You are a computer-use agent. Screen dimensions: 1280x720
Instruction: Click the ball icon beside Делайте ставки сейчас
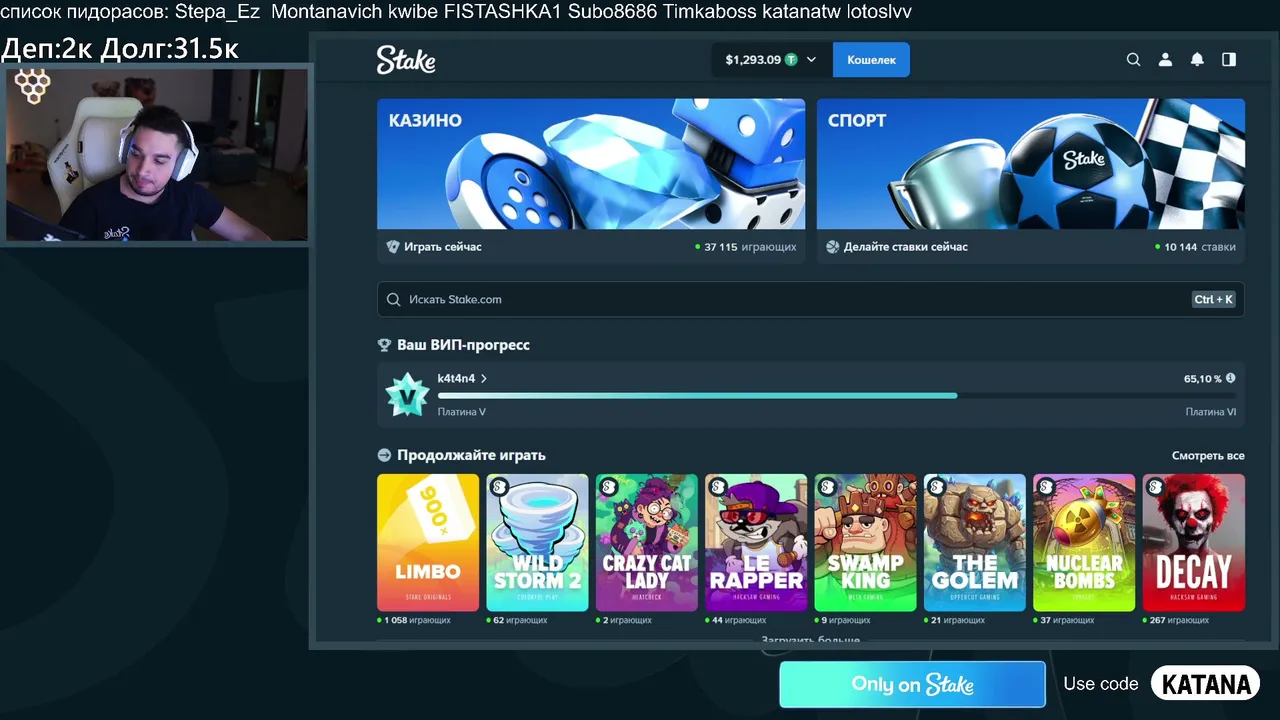(833, 247)
